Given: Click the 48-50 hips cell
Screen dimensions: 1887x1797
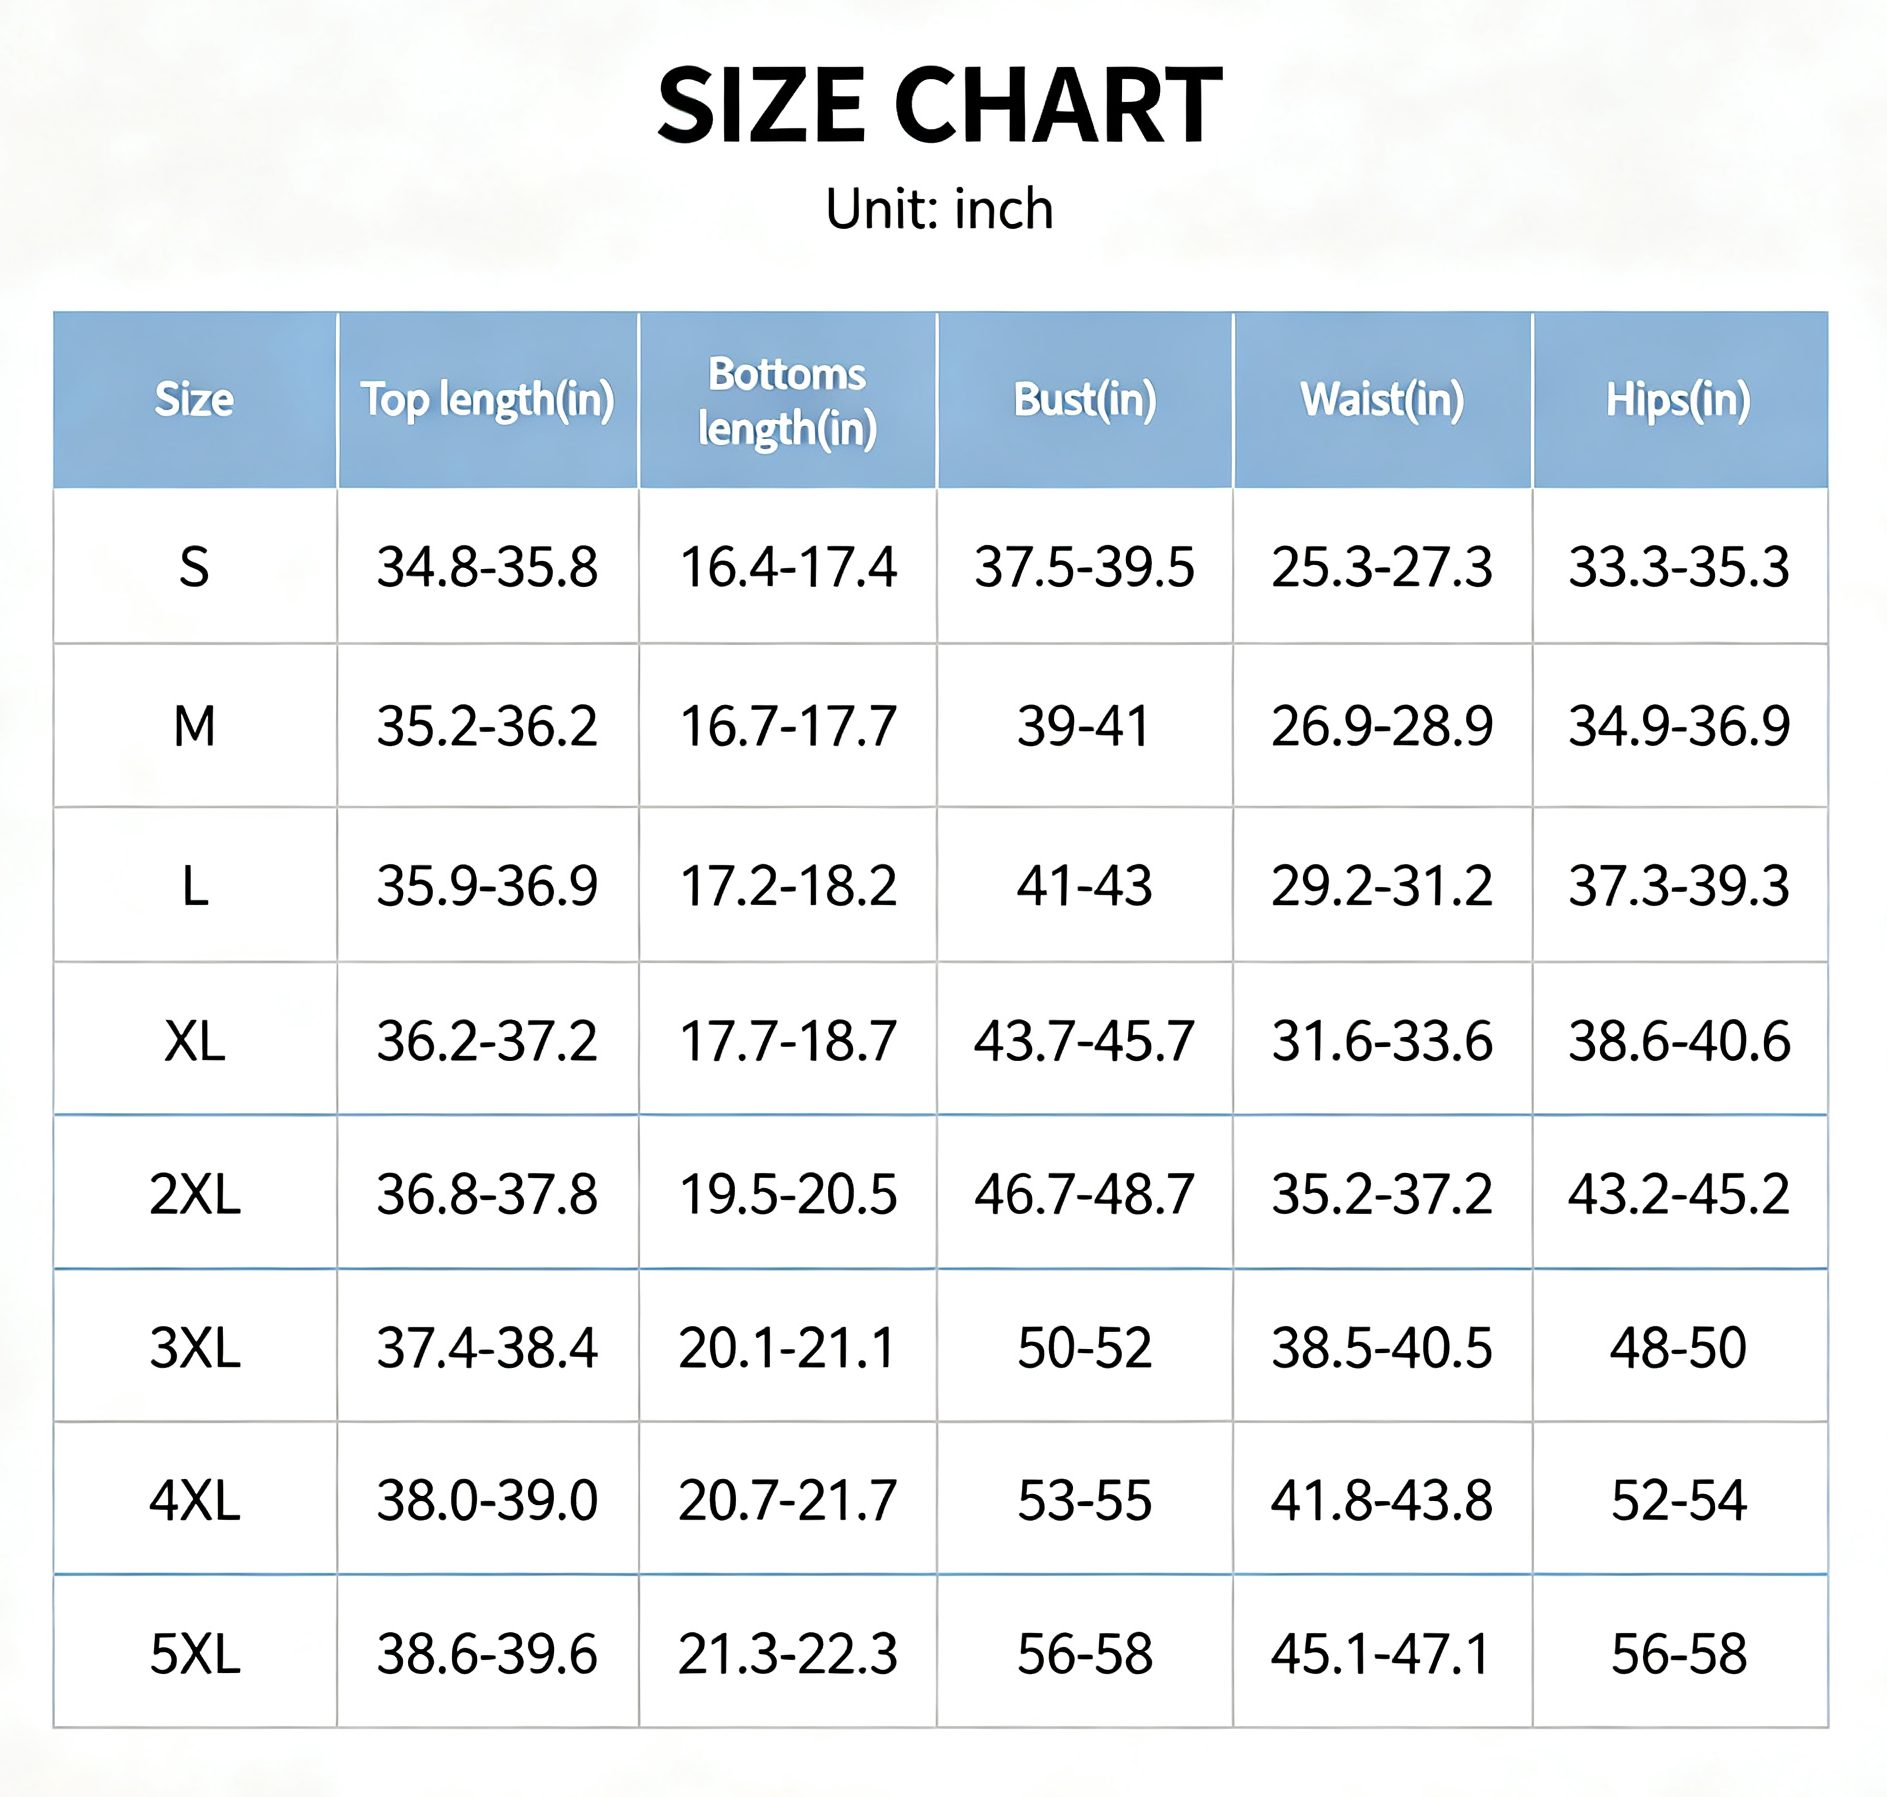Looking at the screenshot, I should 1679,1348.
